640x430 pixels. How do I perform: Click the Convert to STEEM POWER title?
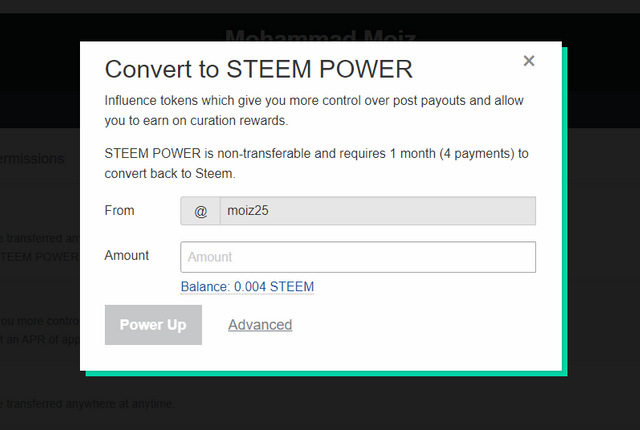coord(259,69)
